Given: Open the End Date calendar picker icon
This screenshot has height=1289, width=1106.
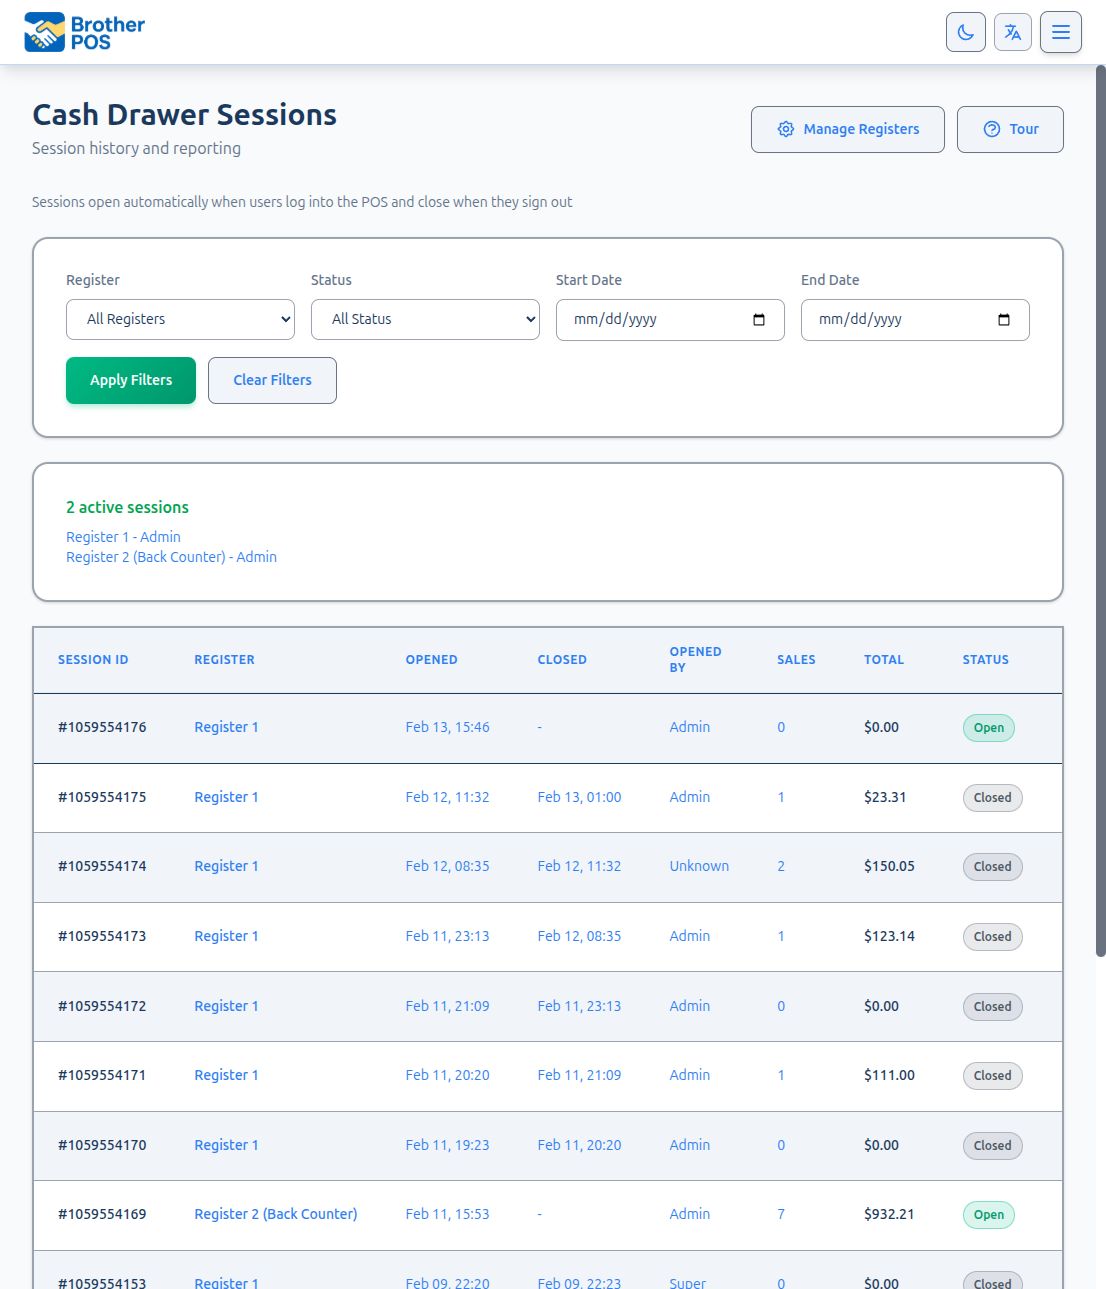Looking at the screenshot, I should coord(1004,320).
